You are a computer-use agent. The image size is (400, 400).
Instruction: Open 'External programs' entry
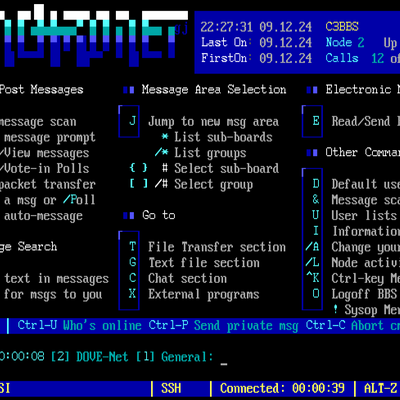[204, 295]
